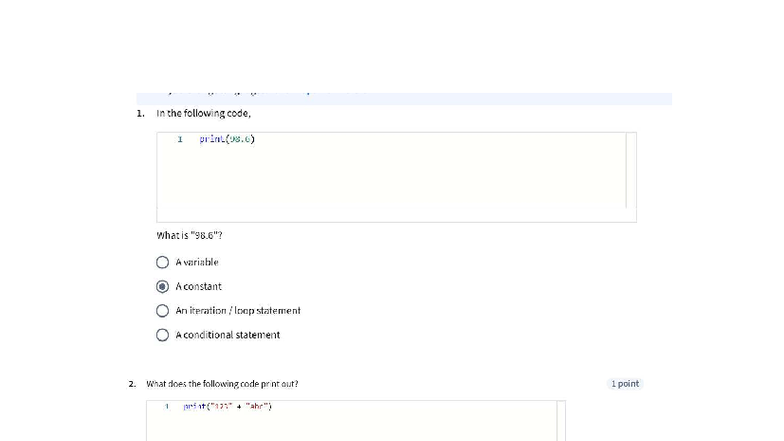Click the print(98.6) code line
The width and height of the screenshot is (784, 441).
pyautogui.click(x=227, y=139)
